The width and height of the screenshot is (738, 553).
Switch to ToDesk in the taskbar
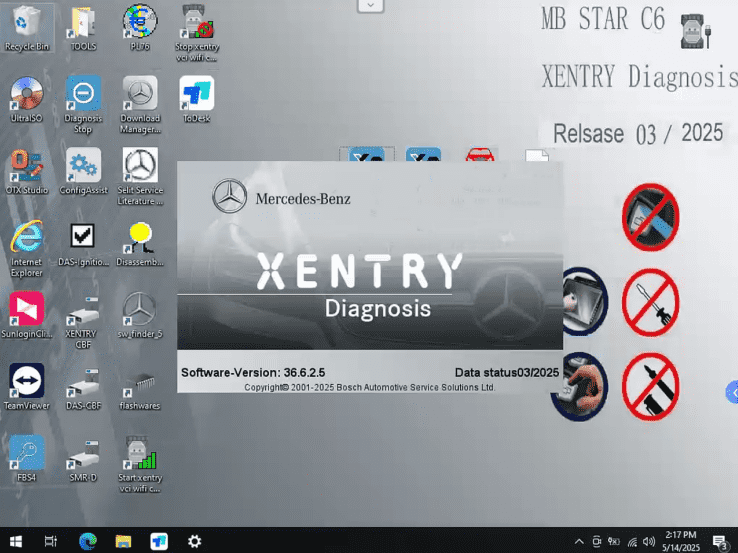point(159,541)
